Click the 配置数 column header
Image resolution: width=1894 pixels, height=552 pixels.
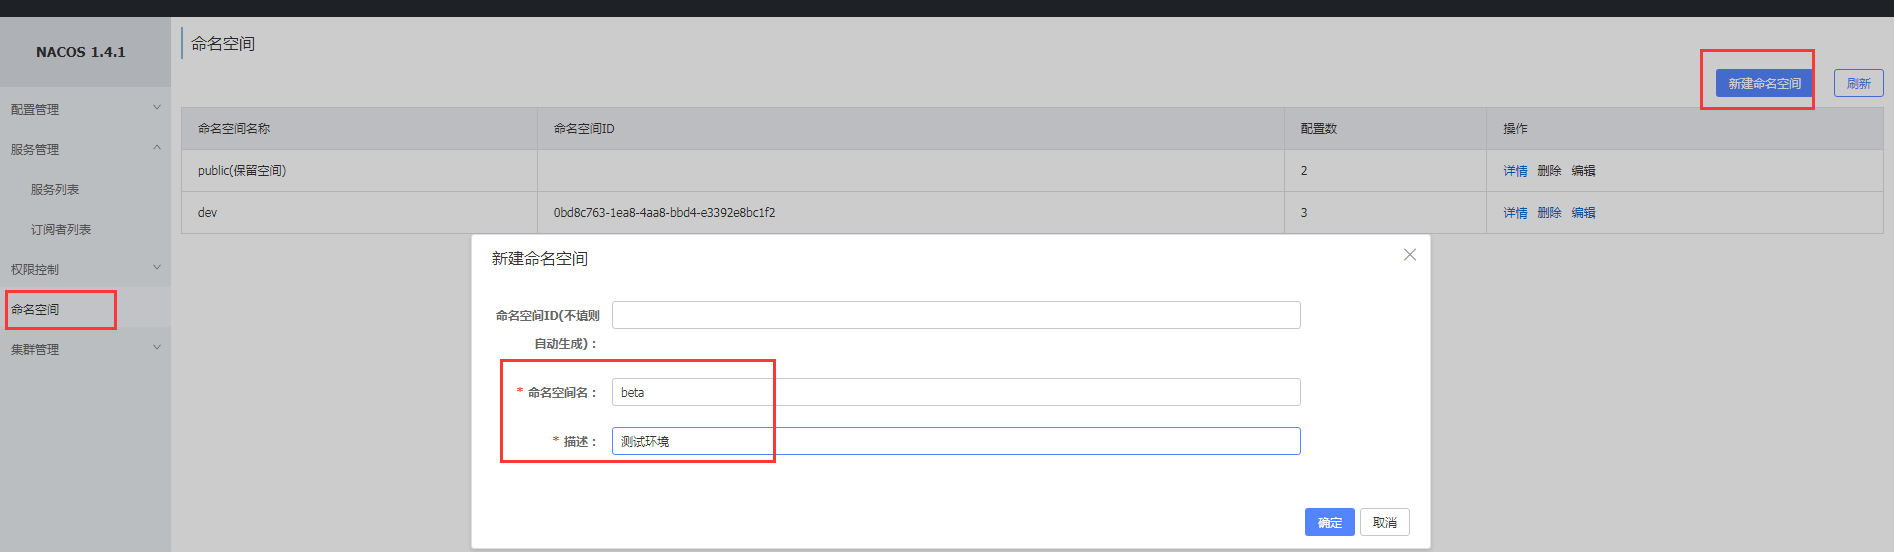click(x=1319, y=129)
